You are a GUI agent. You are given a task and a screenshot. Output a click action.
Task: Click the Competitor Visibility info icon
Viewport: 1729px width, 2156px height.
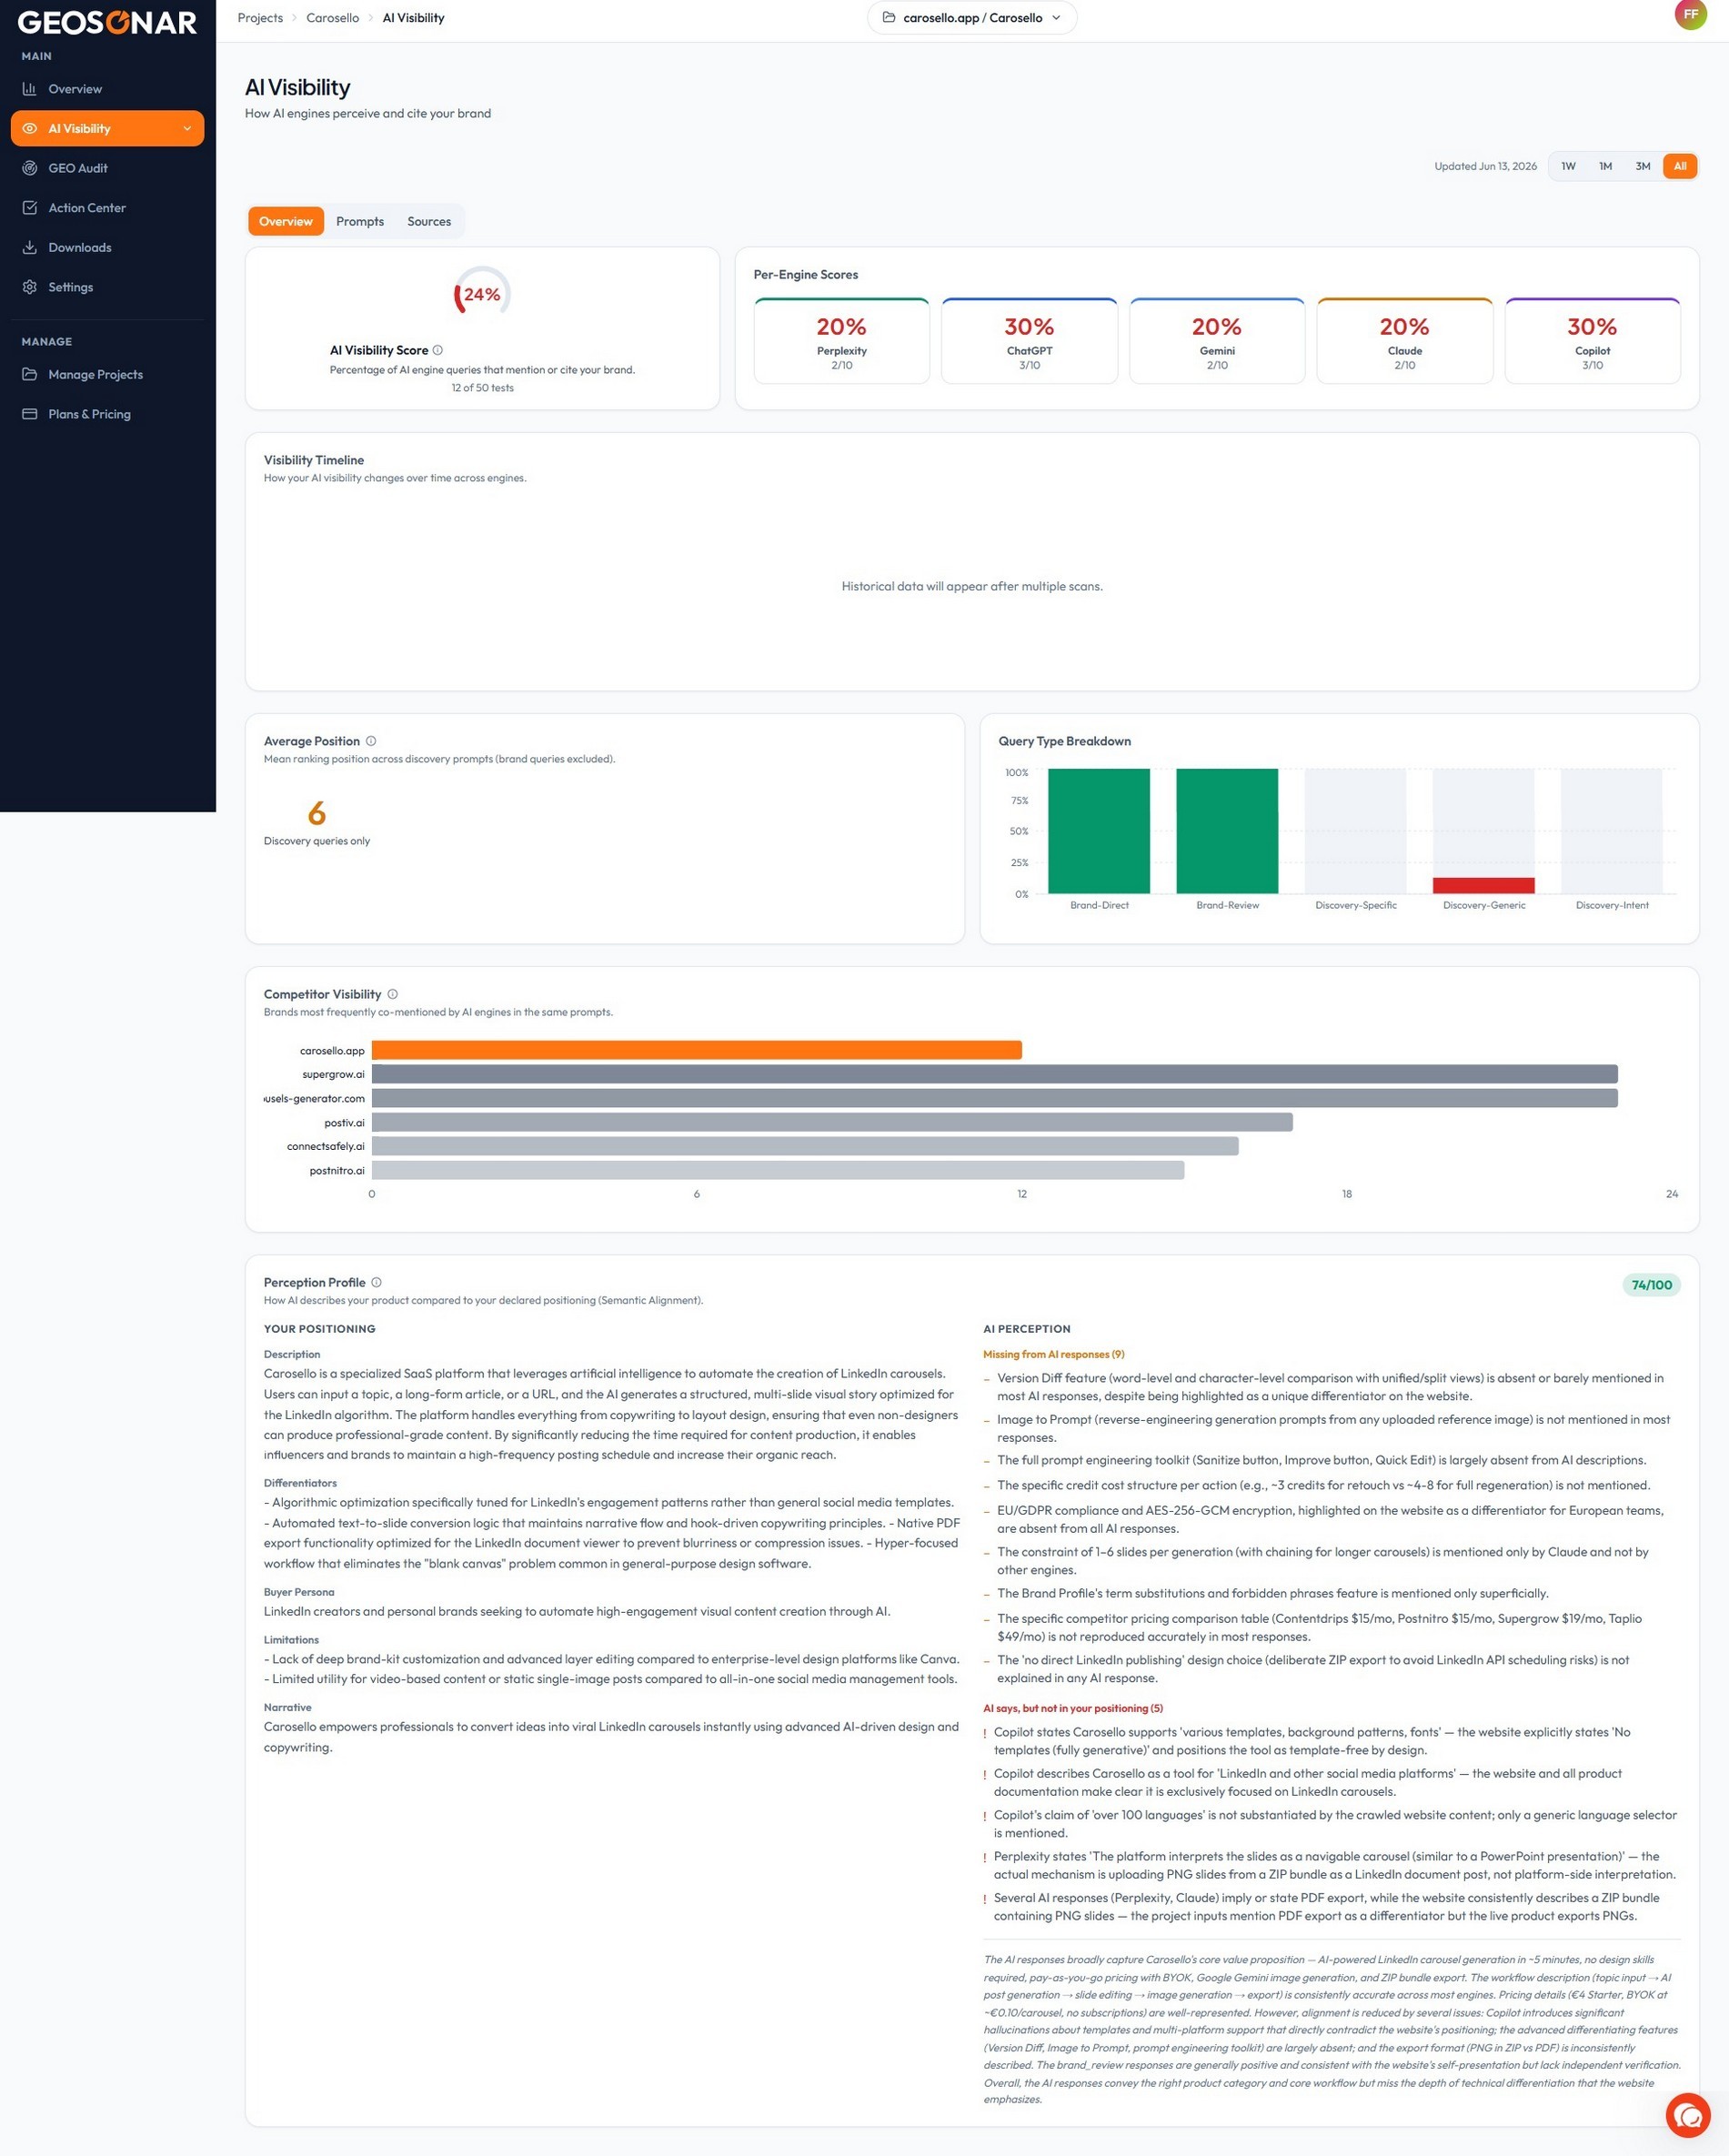point(393,994)
